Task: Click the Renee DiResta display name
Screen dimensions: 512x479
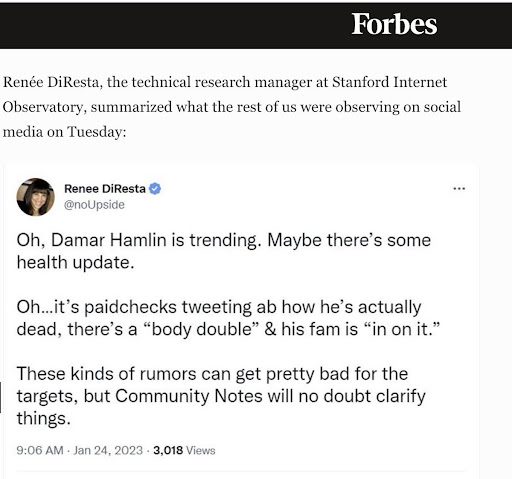Action: [105, 189]
